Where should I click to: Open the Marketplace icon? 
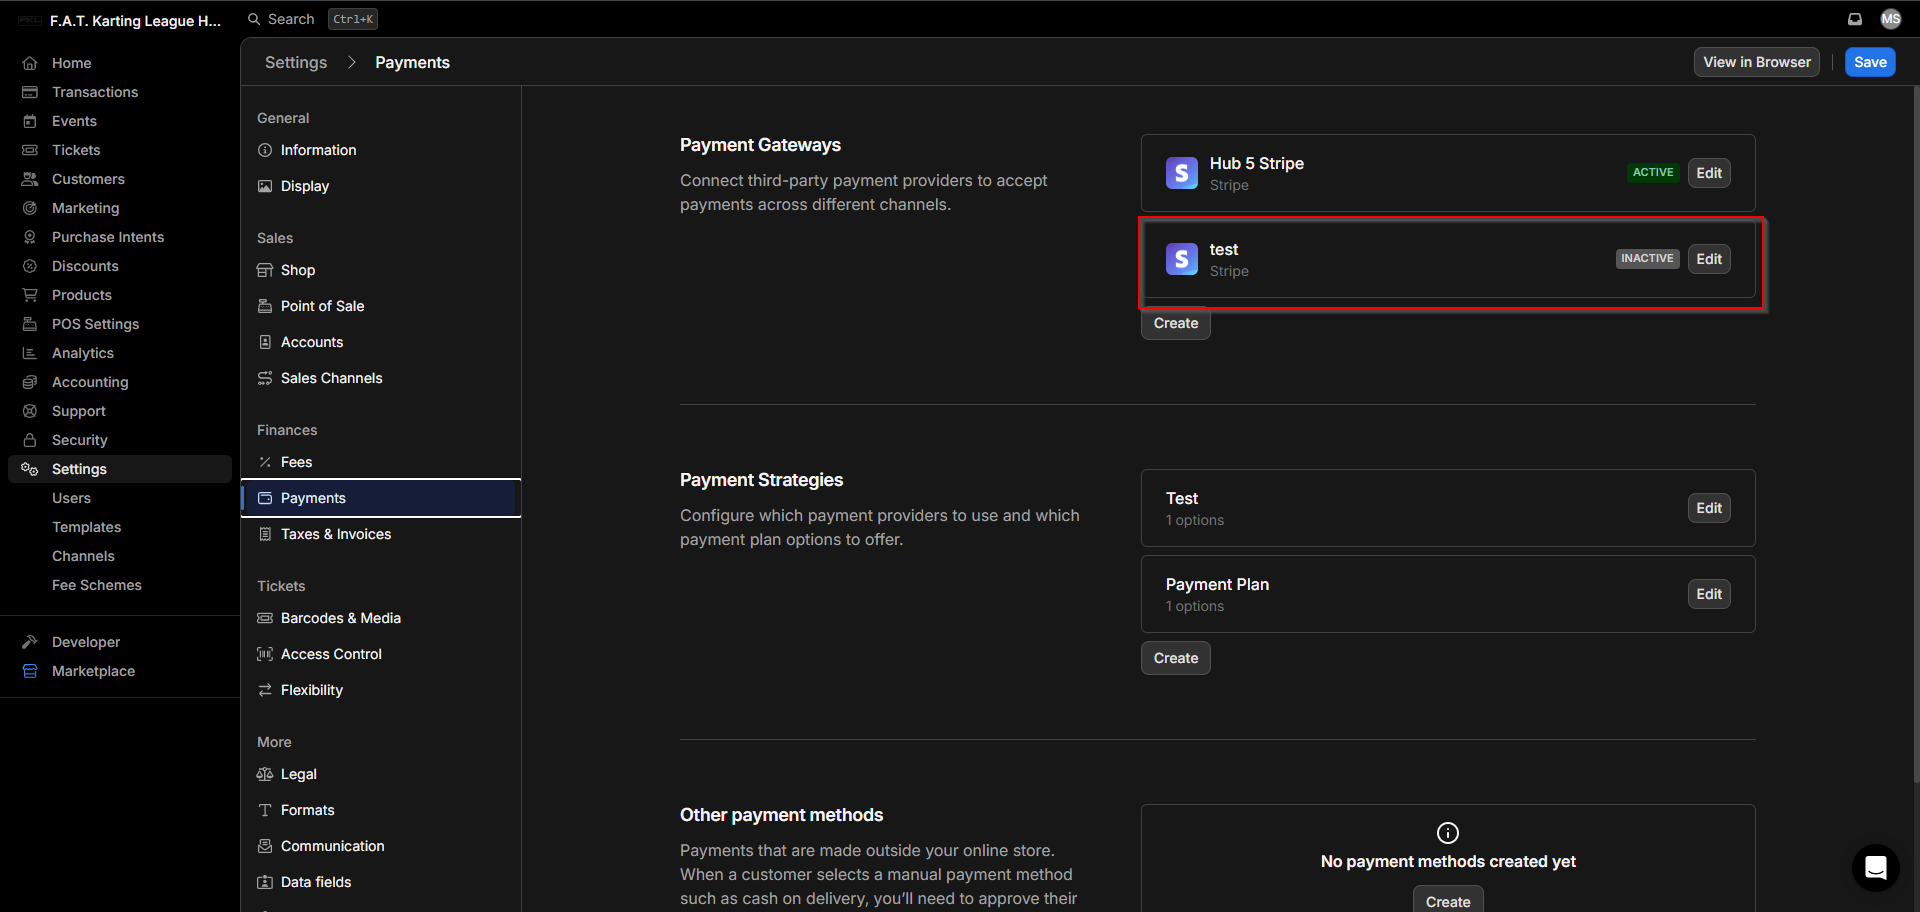tap(30, 671)
